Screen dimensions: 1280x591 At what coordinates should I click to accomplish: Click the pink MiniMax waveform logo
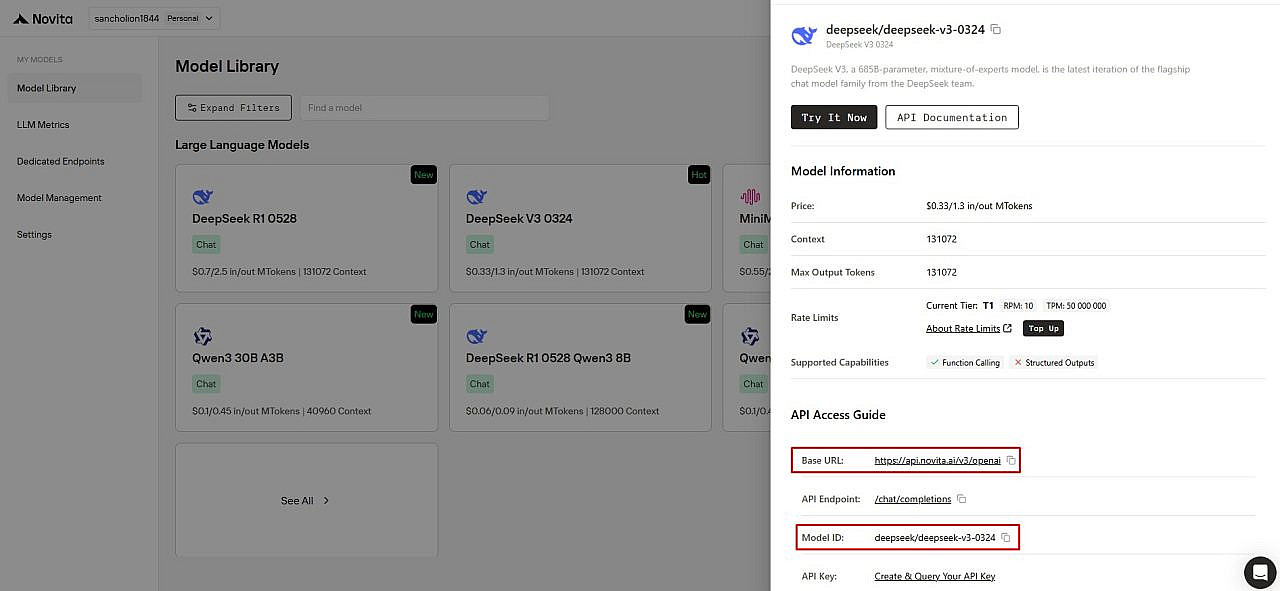[750, 197]
